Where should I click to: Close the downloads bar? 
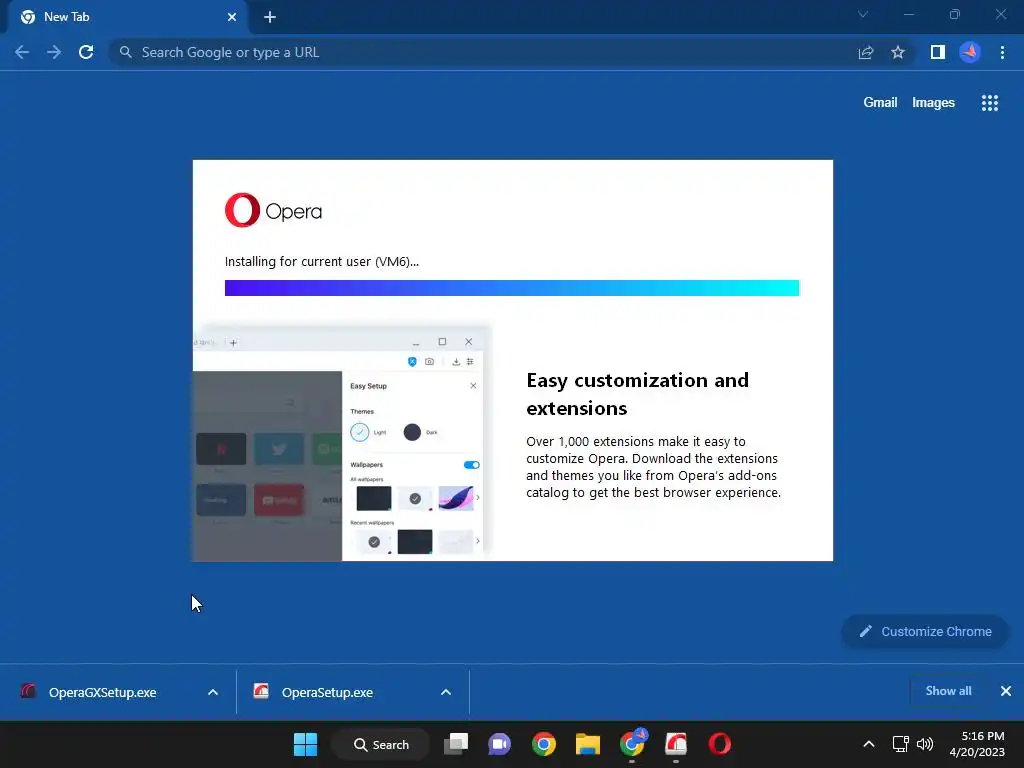(1006, 691)
